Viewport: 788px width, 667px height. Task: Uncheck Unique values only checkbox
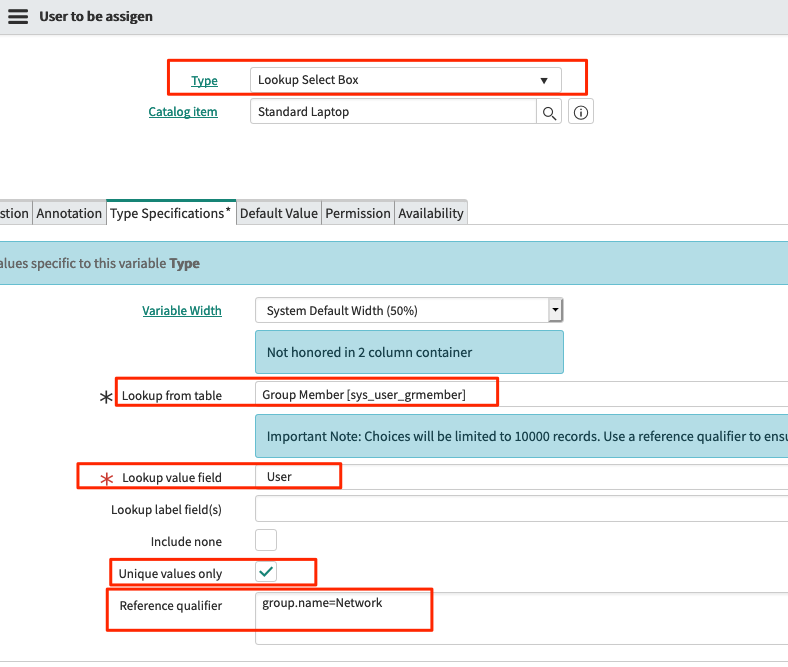click(x=266, y=572)
